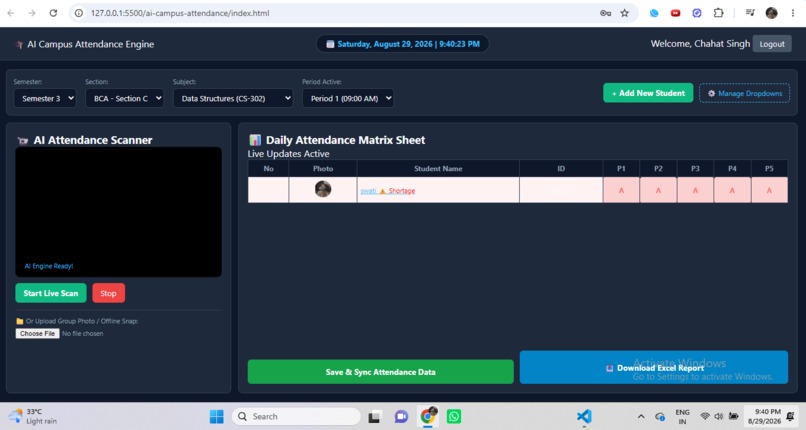
Task: Click the AI scanner camera preview
Action: (118, 212)
